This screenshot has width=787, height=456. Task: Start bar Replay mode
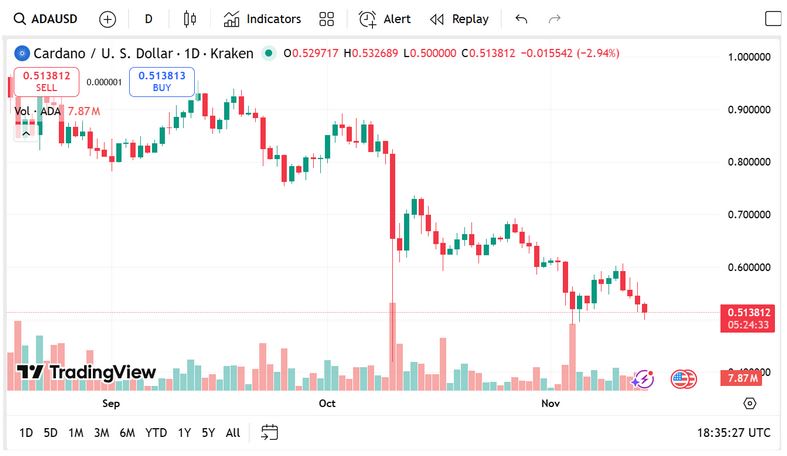pos(459,19)
